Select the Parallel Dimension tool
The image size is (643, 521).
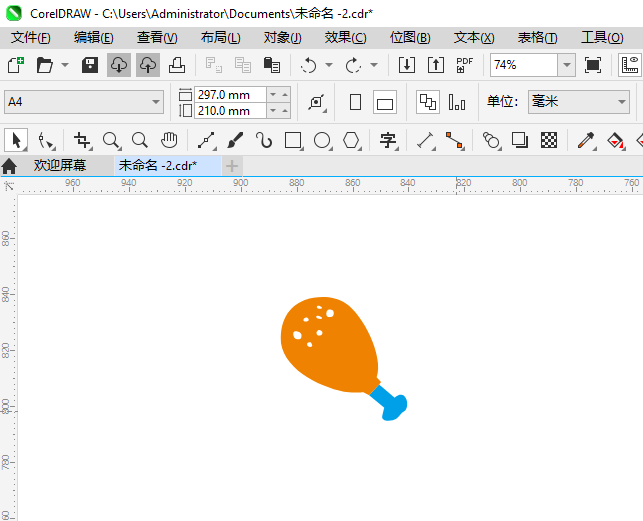pyautogui.click(x=426, y=140)
